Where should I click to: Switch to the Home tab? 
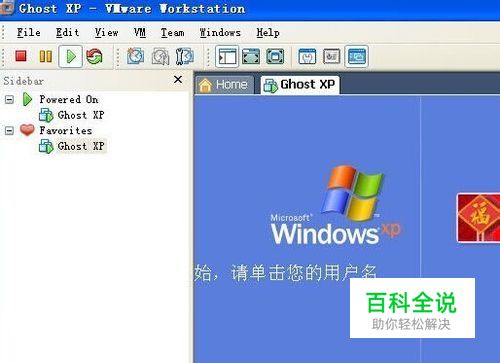tap(224, 85)
